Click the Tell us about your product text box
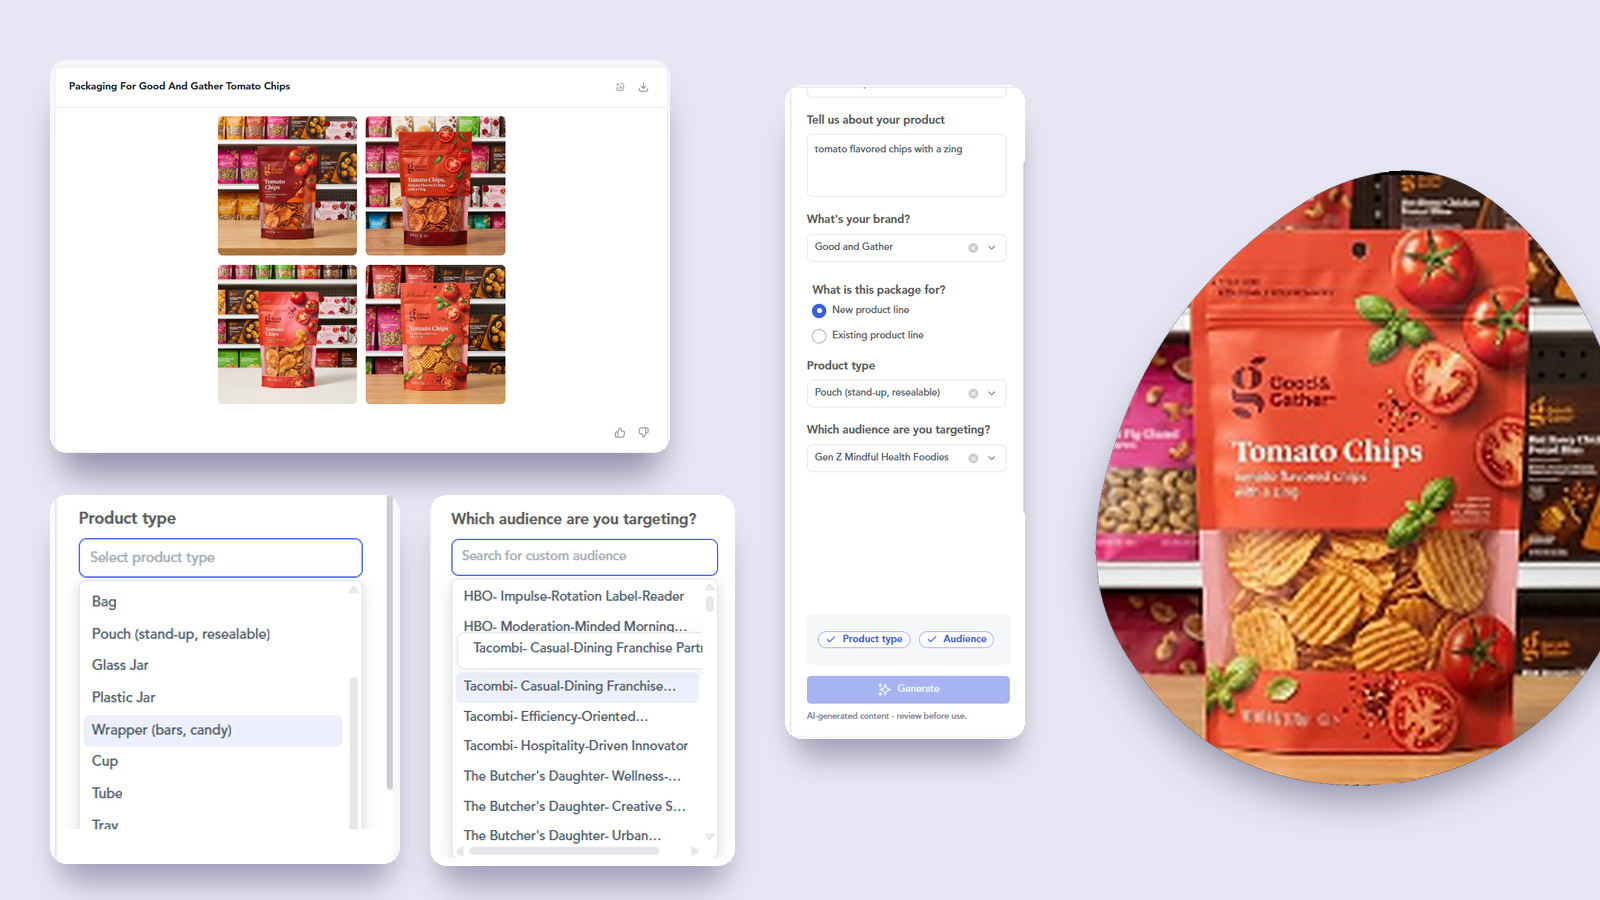 coord(906,165)
